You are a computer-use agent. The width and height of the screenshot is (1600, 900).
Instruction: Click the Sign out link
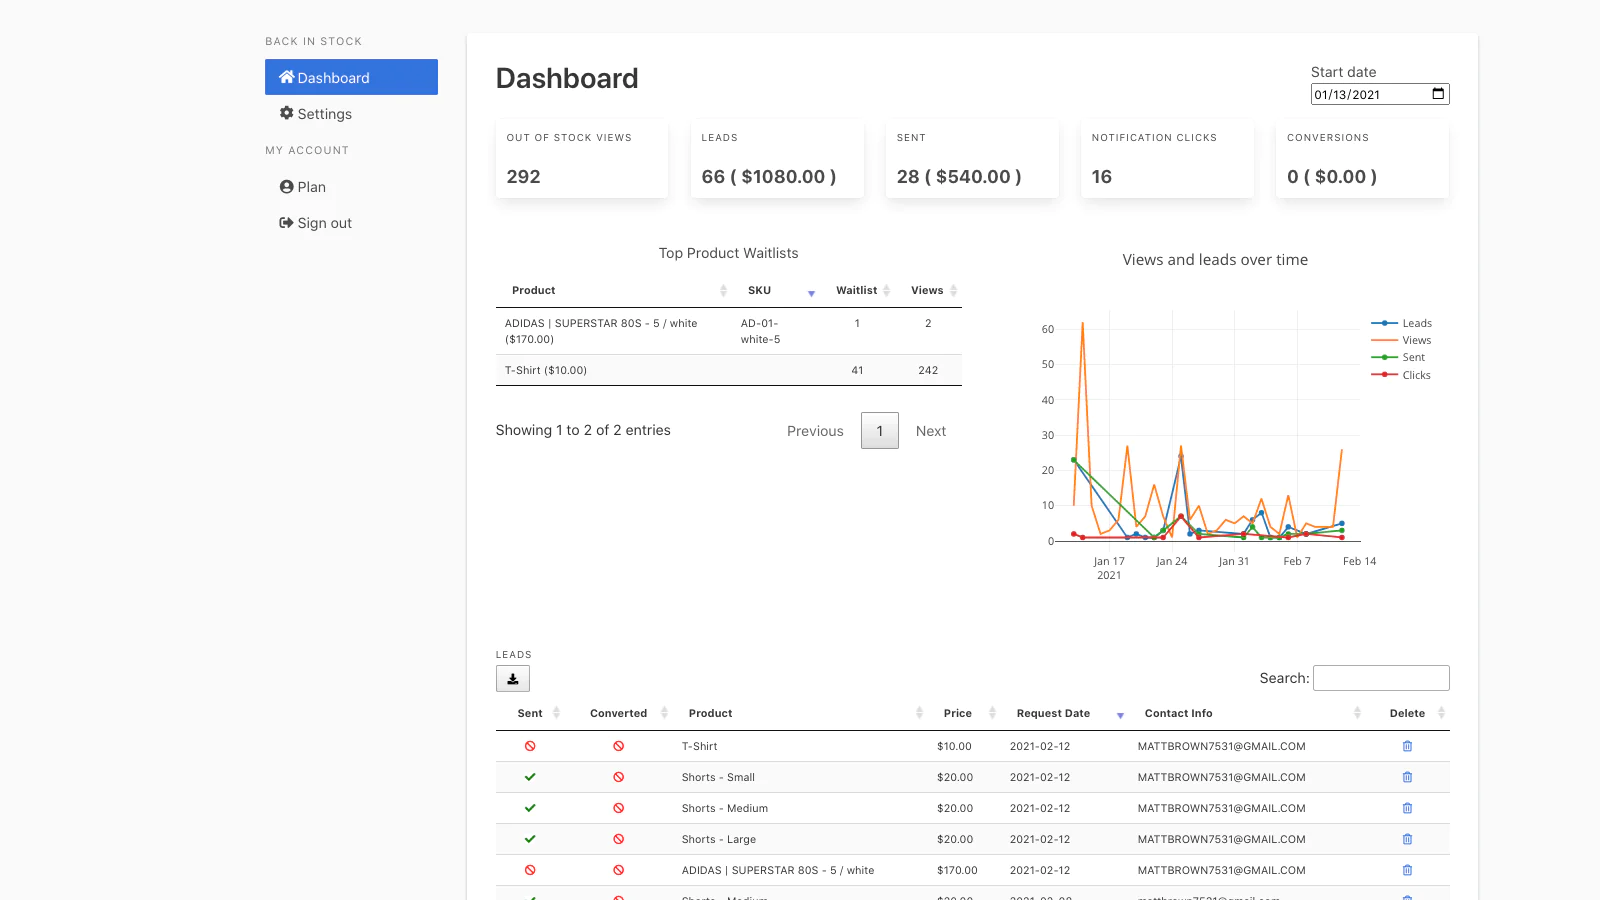coord(316,223)
